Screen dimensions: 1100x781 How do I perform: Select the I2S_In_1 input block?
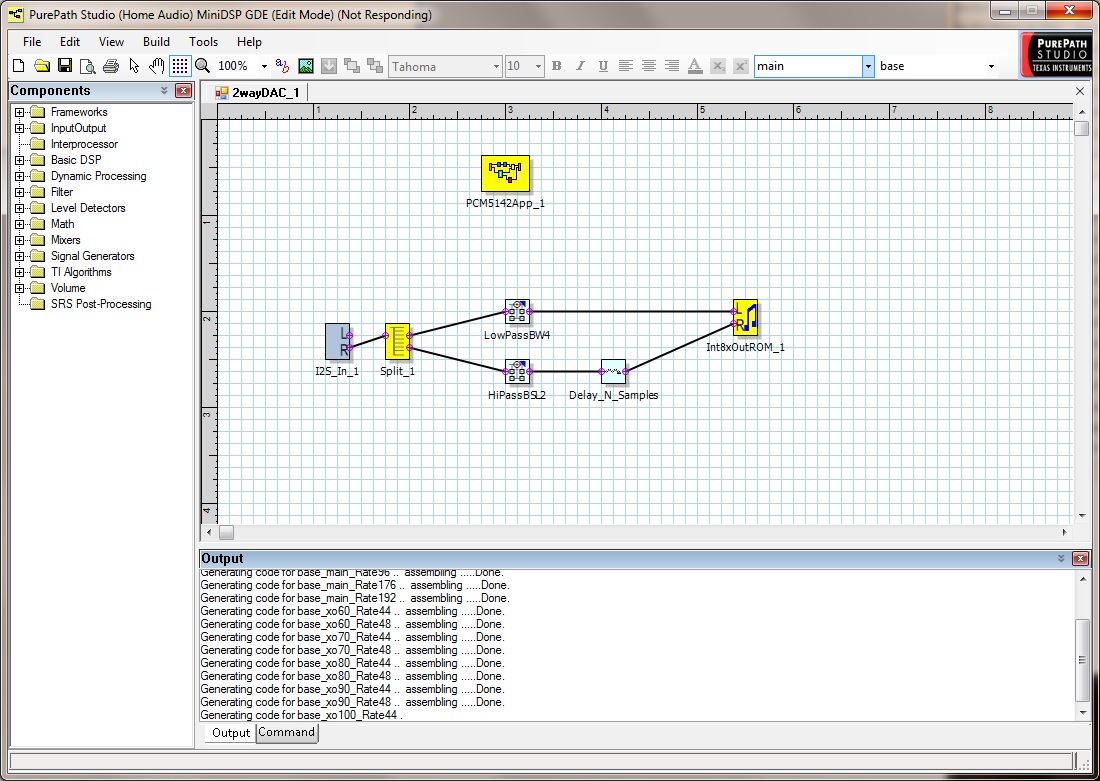click(338, 342)
